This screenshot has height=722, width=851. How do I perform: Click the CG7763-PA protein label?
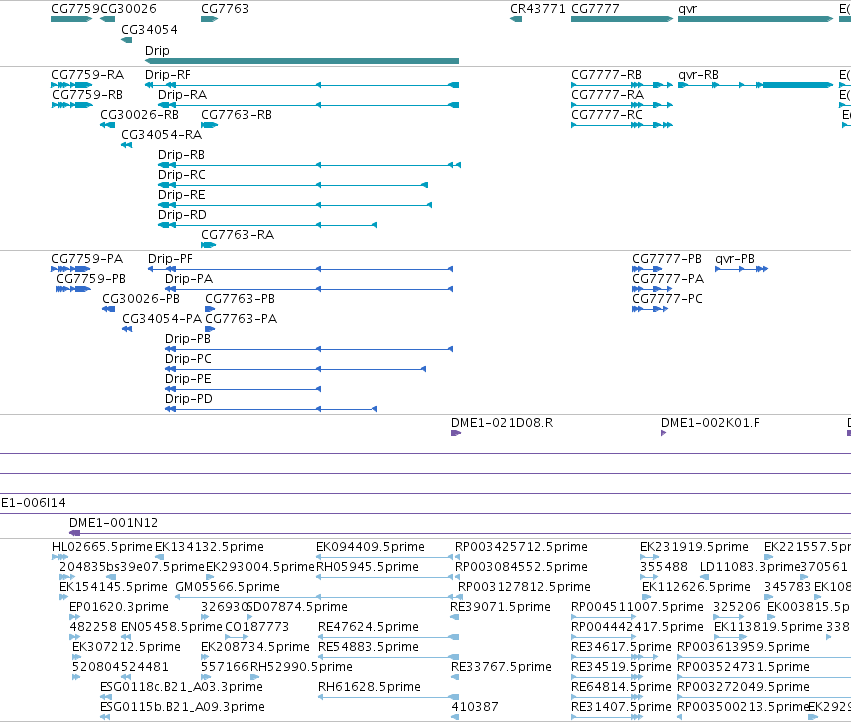click(241, 319)
